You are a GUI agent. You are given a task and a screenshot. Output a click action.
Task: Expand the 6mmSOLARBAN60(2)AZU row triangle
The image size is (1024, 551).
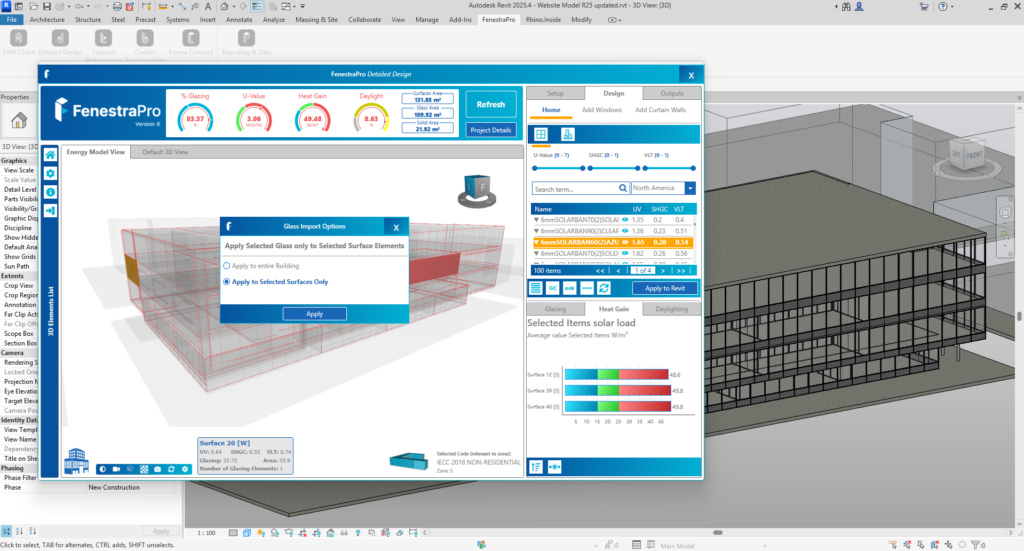pyautogui.click(x=536, y=242)
